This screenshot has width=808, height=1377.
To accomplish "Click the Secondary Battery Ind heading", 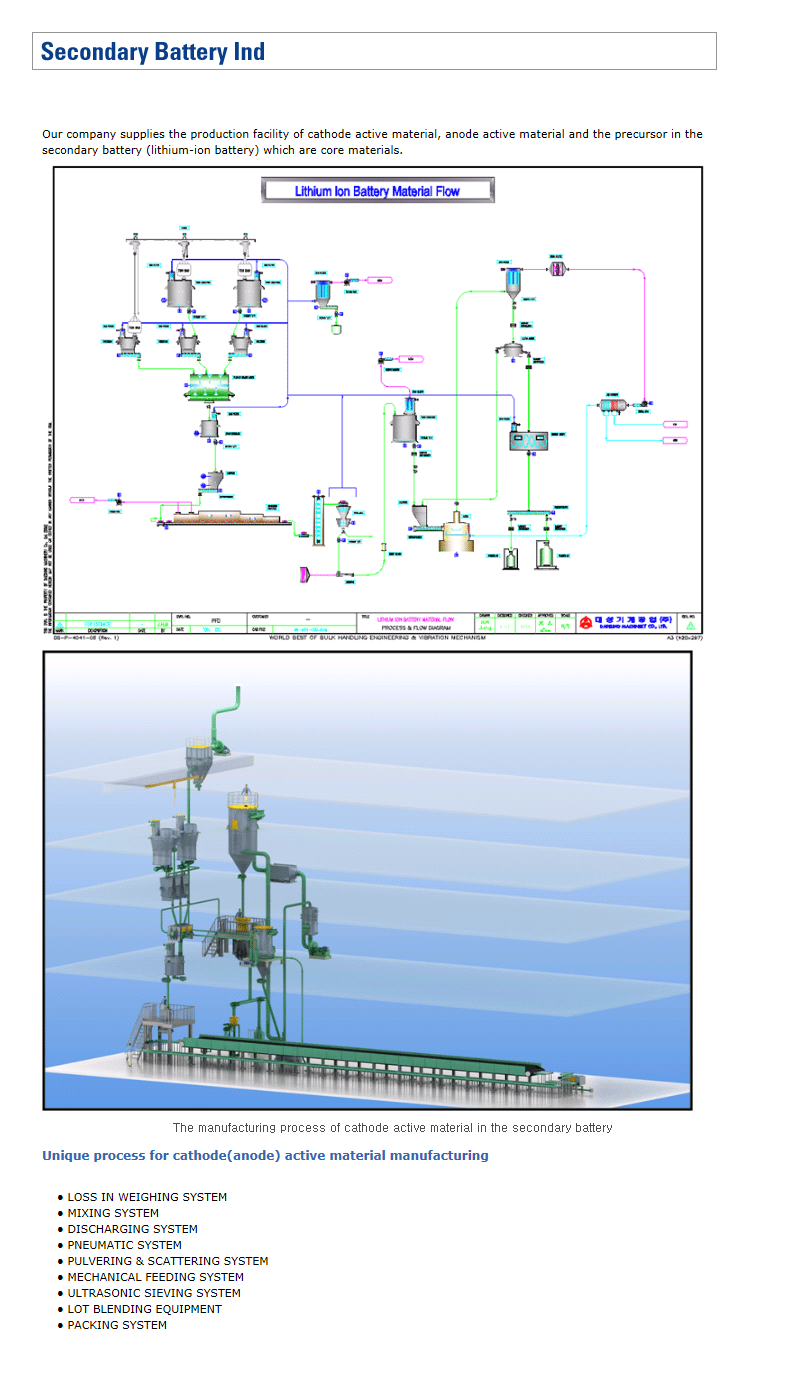I will pos(151,51).
